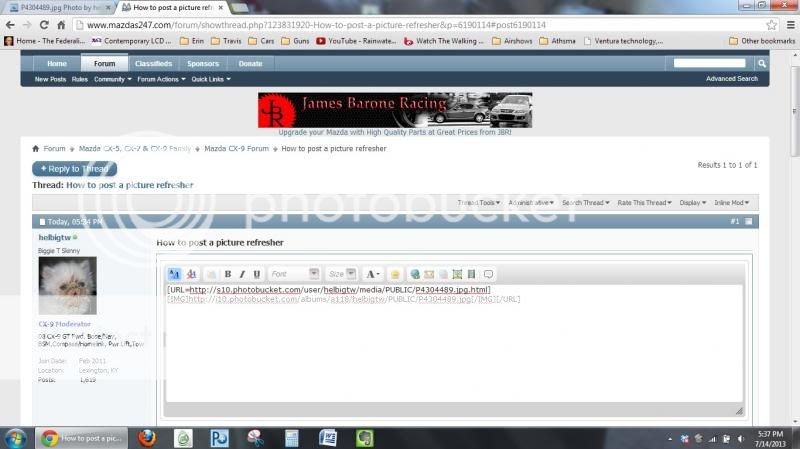Open Firefox from the taskbar
This screenshot has width=800, height=449.
(x=147, y=437)
